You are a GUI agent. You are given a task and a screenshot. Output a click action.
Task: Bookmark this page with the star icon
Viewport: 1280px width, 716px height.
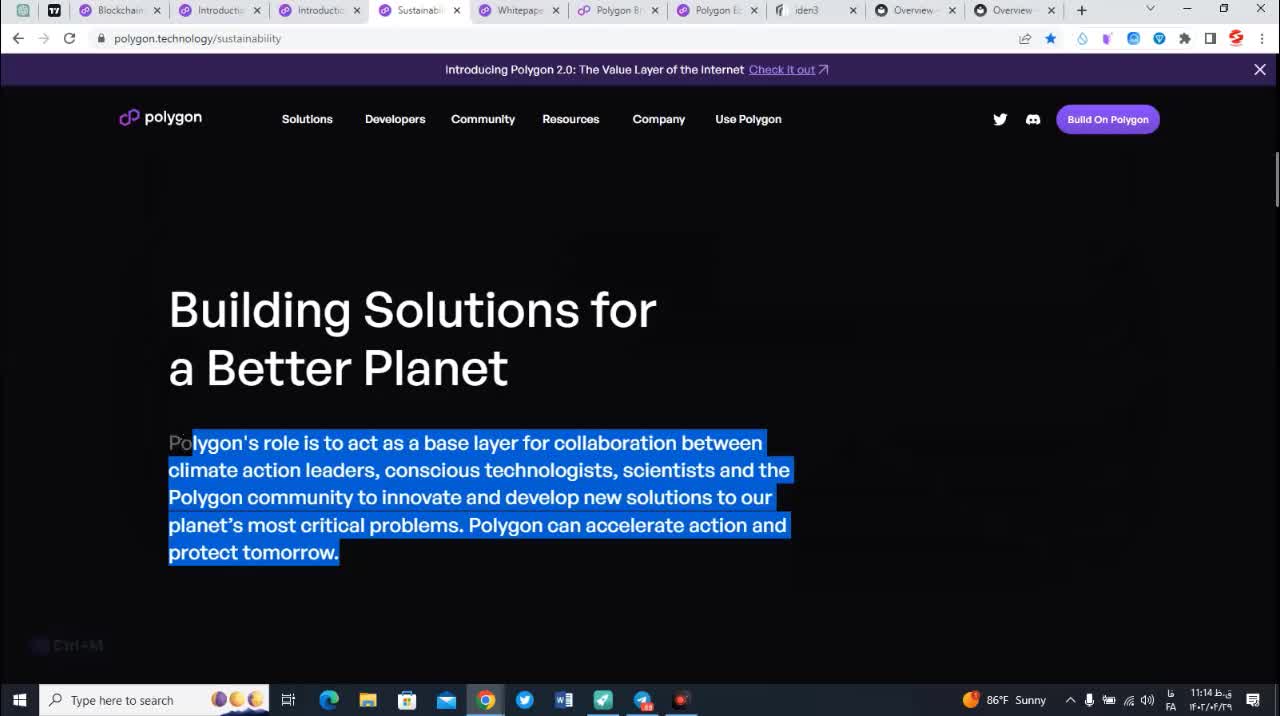point(1051,38)
